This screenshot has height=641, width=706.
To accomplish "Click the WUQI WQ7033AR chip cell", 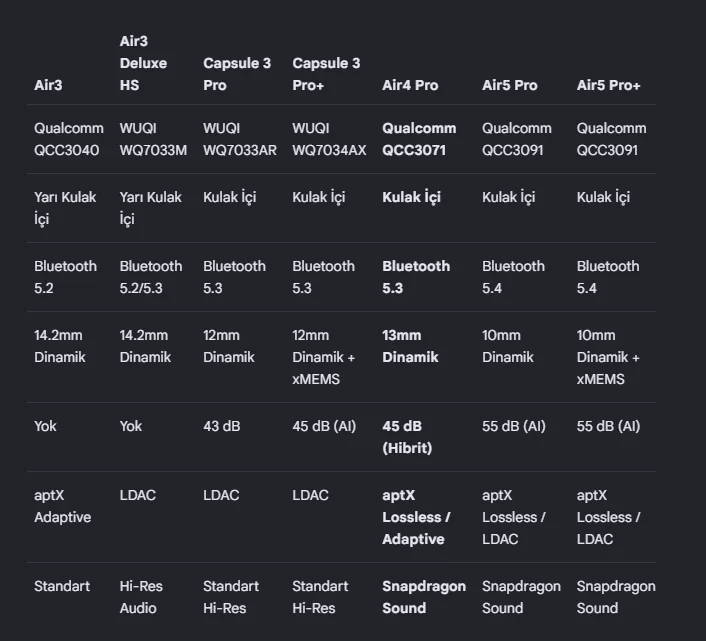I will click(240, 139).
